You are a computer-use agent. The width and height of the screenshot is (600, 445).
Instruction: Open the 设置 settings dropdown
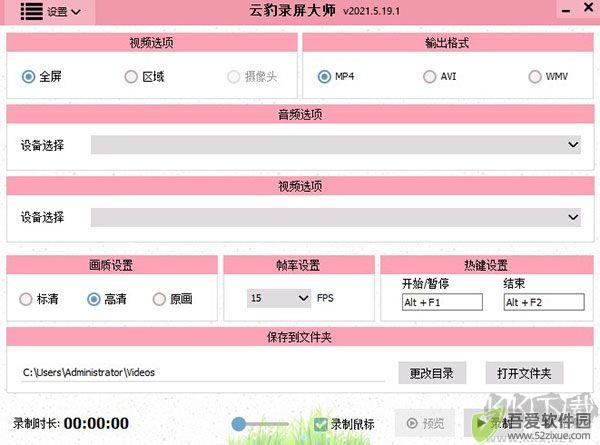click(x=64, y=12)
